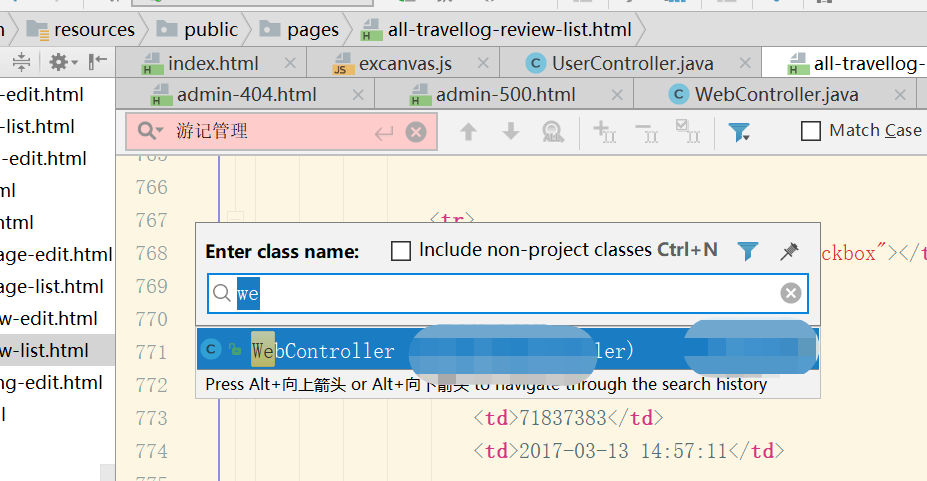Select WebController class result
This screenshot has width=927, height=481.
[x=507, y=350]
